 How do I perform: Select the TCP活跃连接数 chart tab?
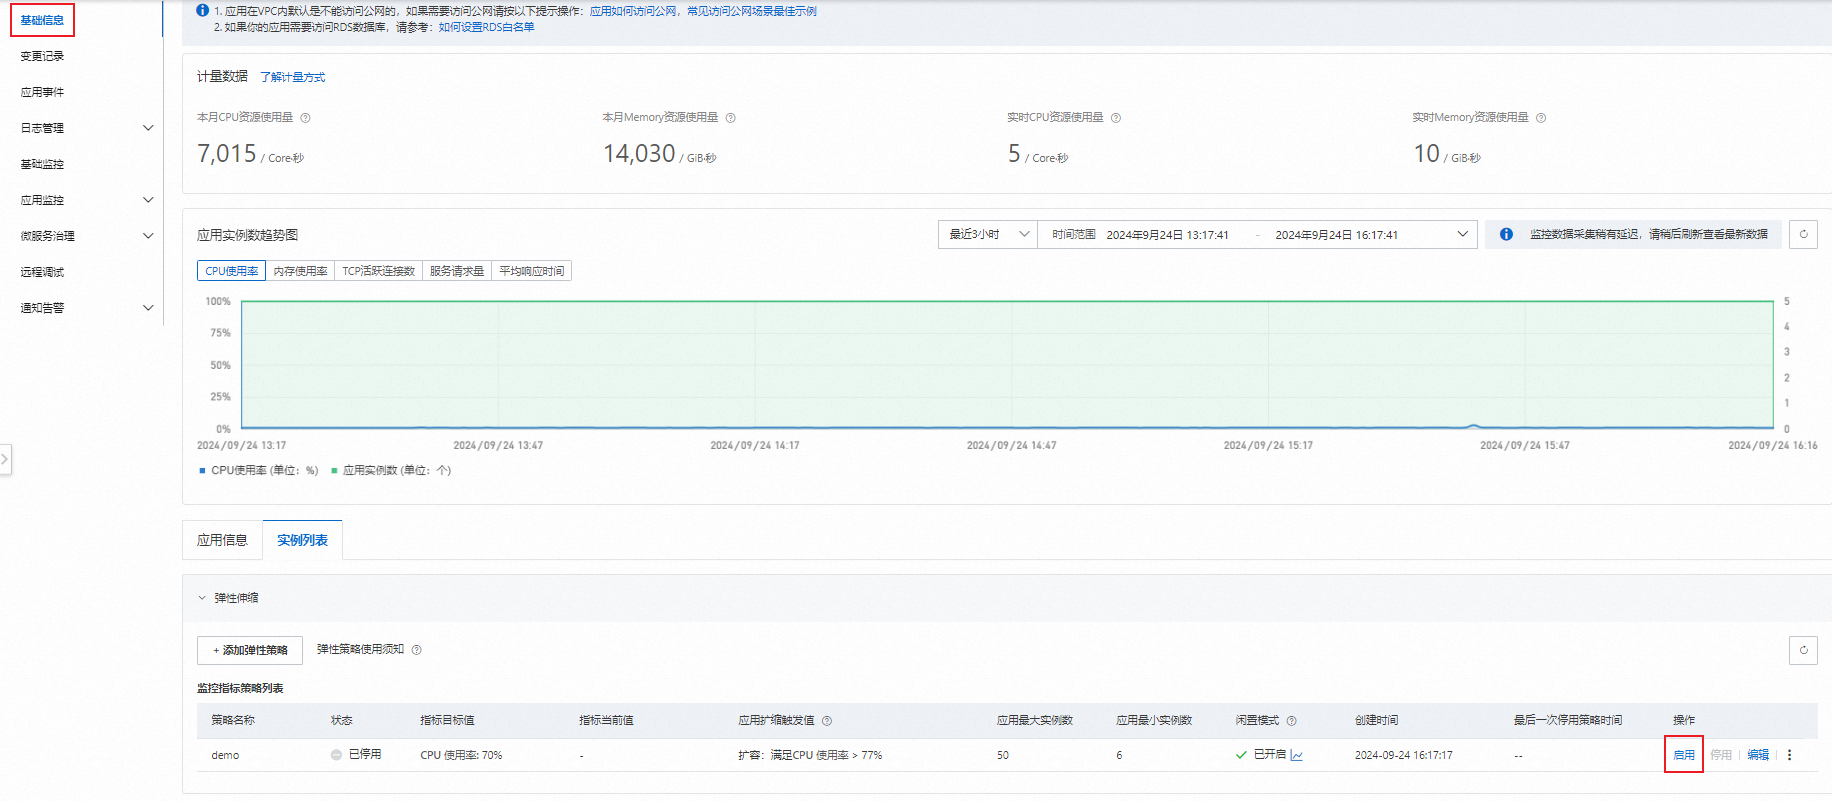click(x=378, y=271)
